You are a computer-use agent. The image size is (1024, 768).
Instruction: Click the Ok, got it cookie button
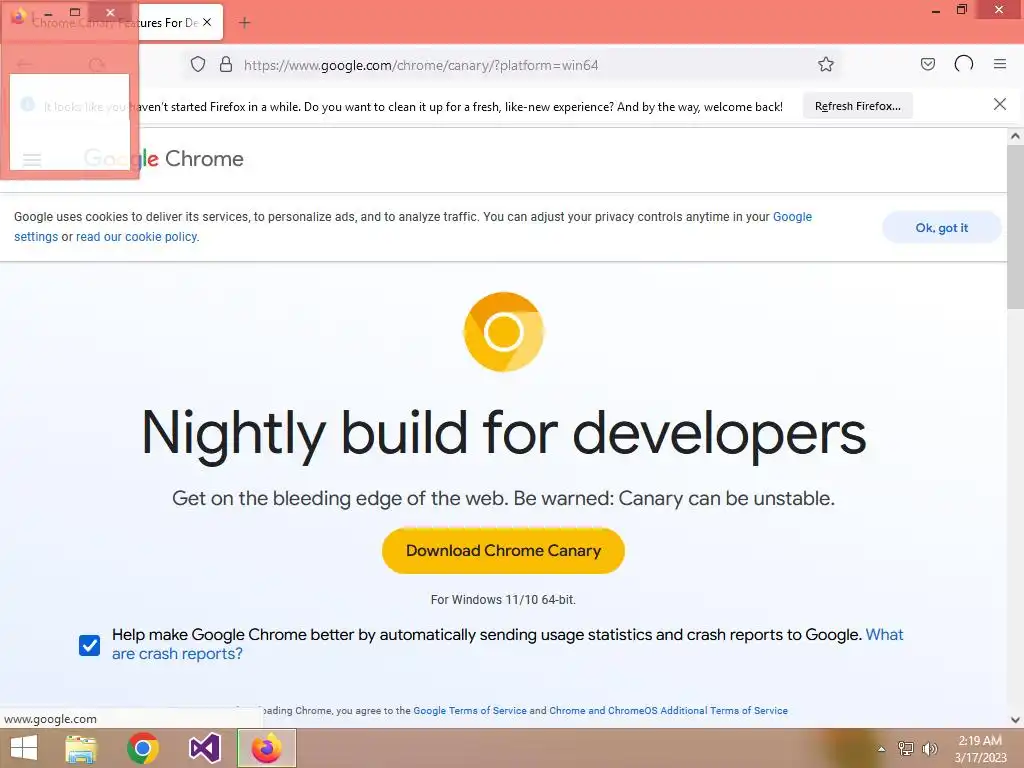[941, 227]
